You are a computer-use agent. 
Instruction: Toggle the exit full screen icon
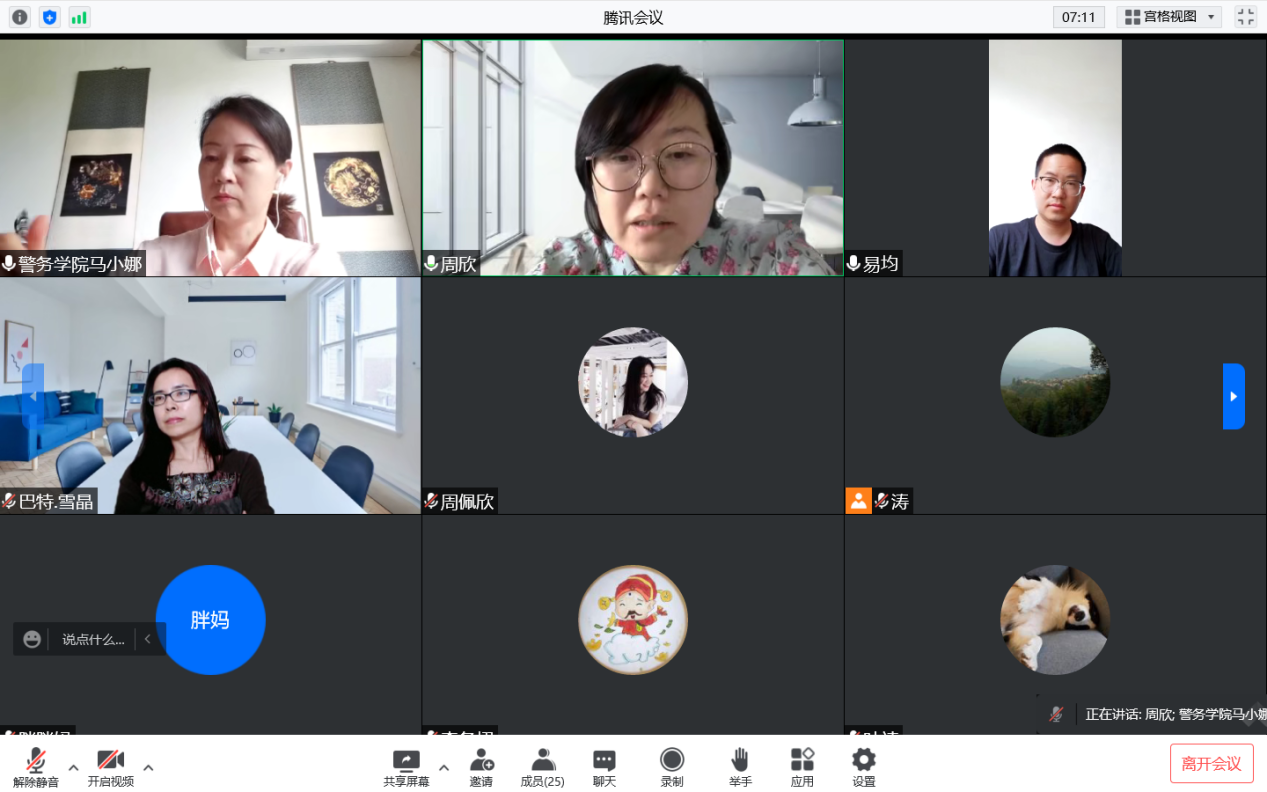pos(1245,17)
